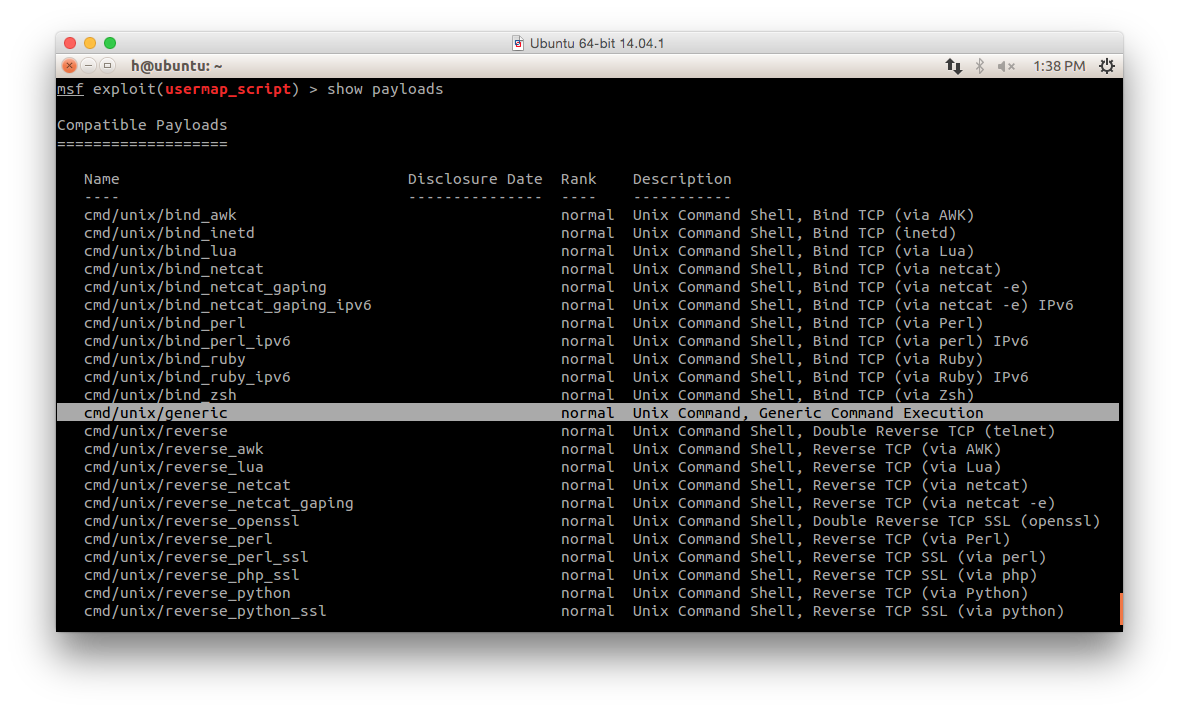
Task: Select the payload name 'cmd/unix/bind_netcat_gaping'
Action: (205, 287)
